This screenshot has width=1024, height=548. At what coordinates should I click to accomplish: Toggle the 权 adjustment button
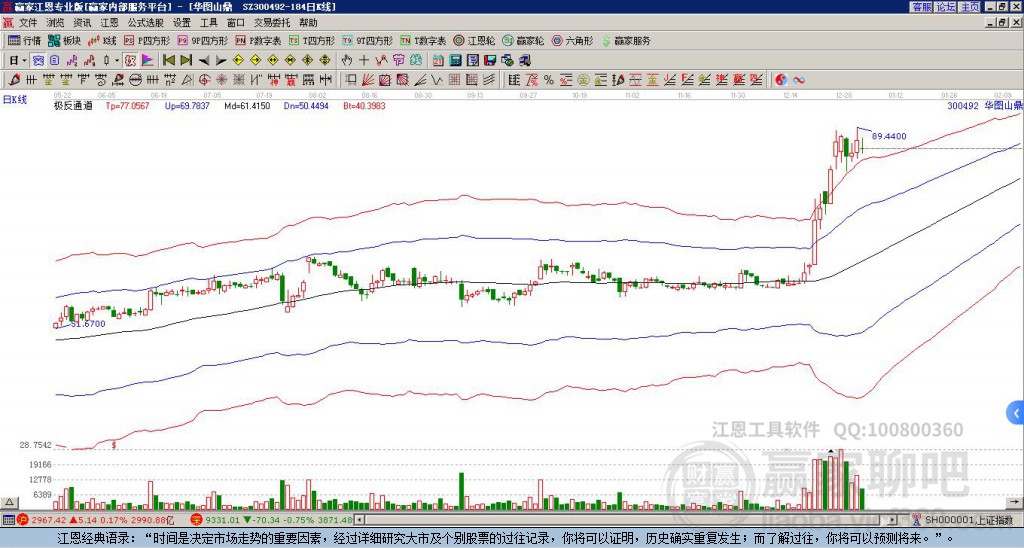click(130, 61)
